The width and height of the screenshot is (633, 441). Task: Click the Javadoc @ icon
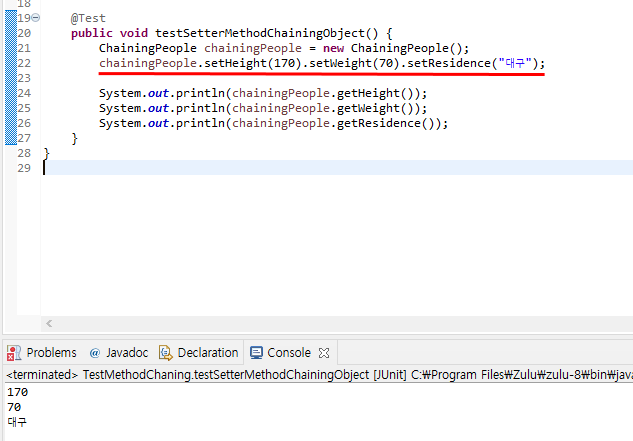94,353
